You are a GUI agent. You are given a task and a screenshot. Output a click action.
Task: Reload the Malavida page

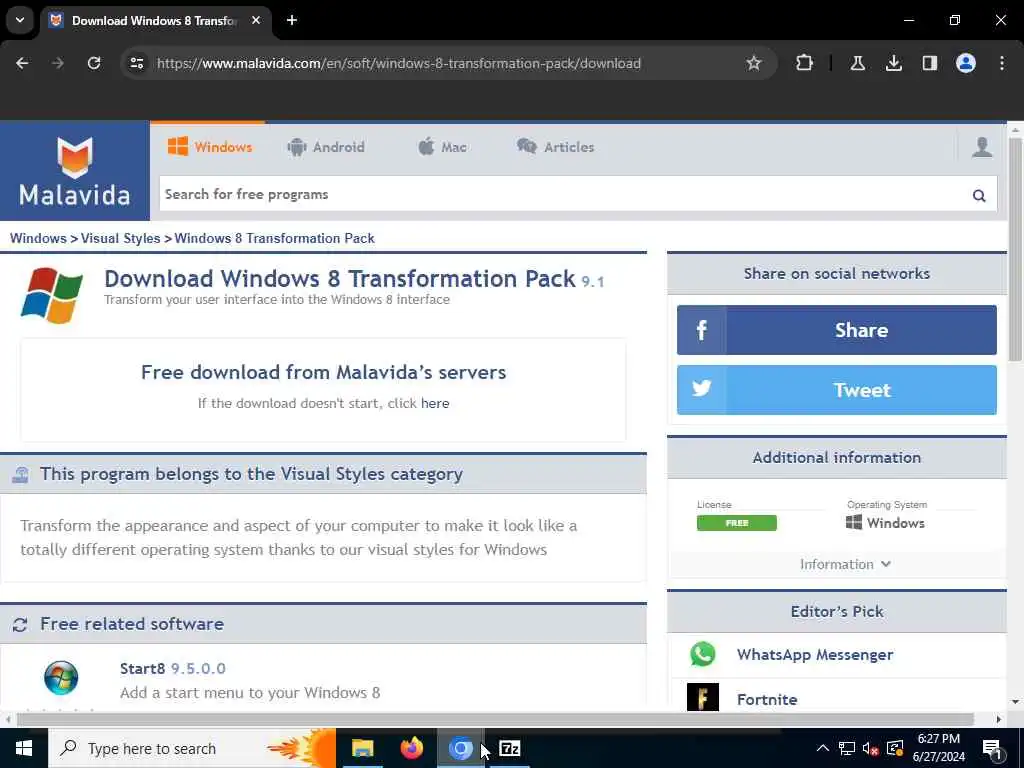(94, 63)
